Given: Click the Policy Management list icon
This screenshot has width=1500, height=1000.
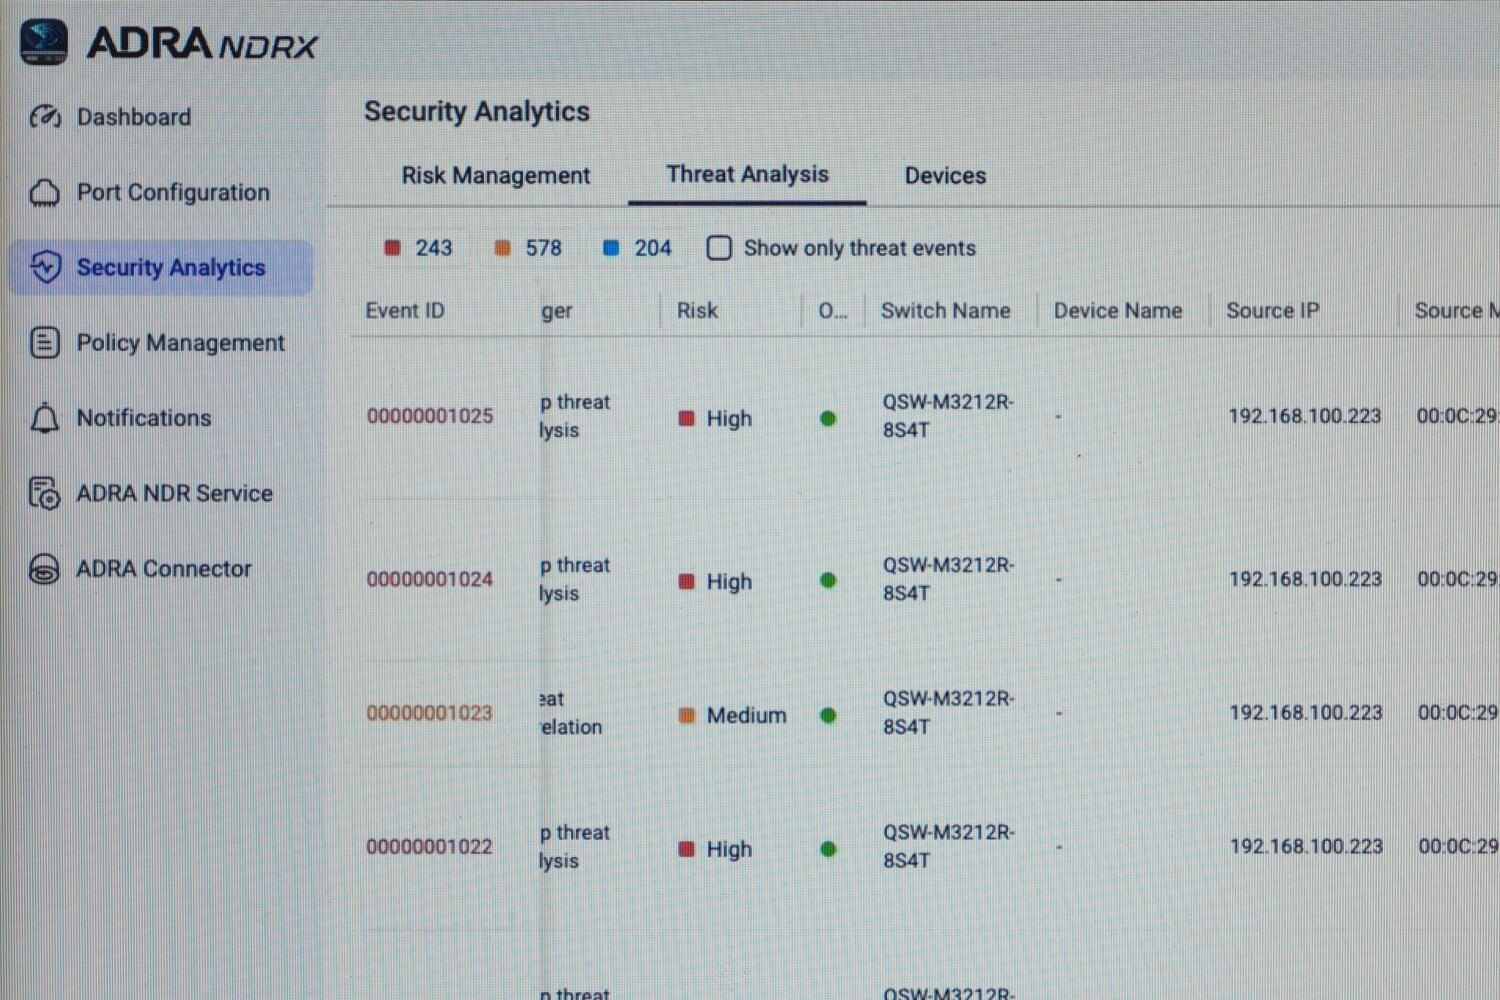Looking at the screenshot, I should 45,343.
